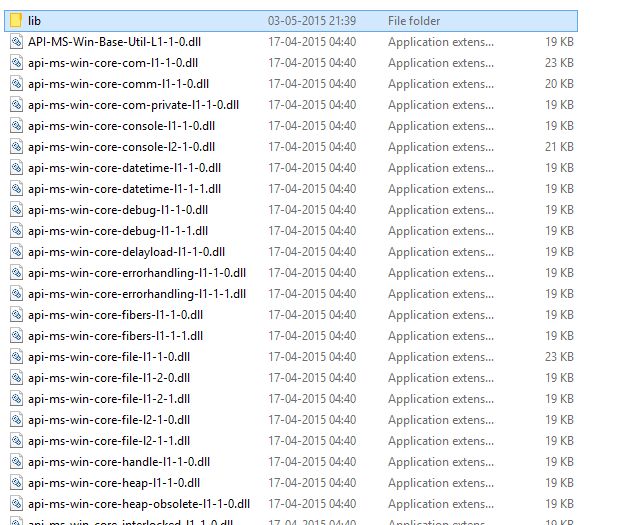Viewport: 637px width, 525px height.
Task: Click the icon of api-ms-win-core-datetime-l1-1-1.dll
Action: pyautogui.click(x=16, y=189)
